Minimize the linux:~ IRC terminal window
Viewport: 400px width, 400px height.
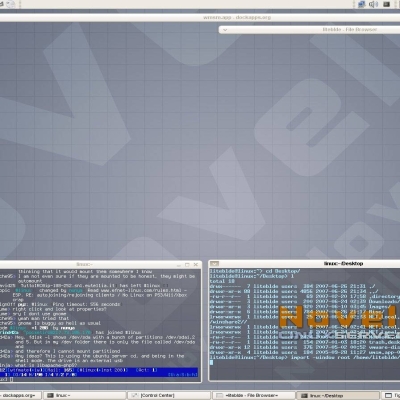pyautogui.click(x=179, y=265)
